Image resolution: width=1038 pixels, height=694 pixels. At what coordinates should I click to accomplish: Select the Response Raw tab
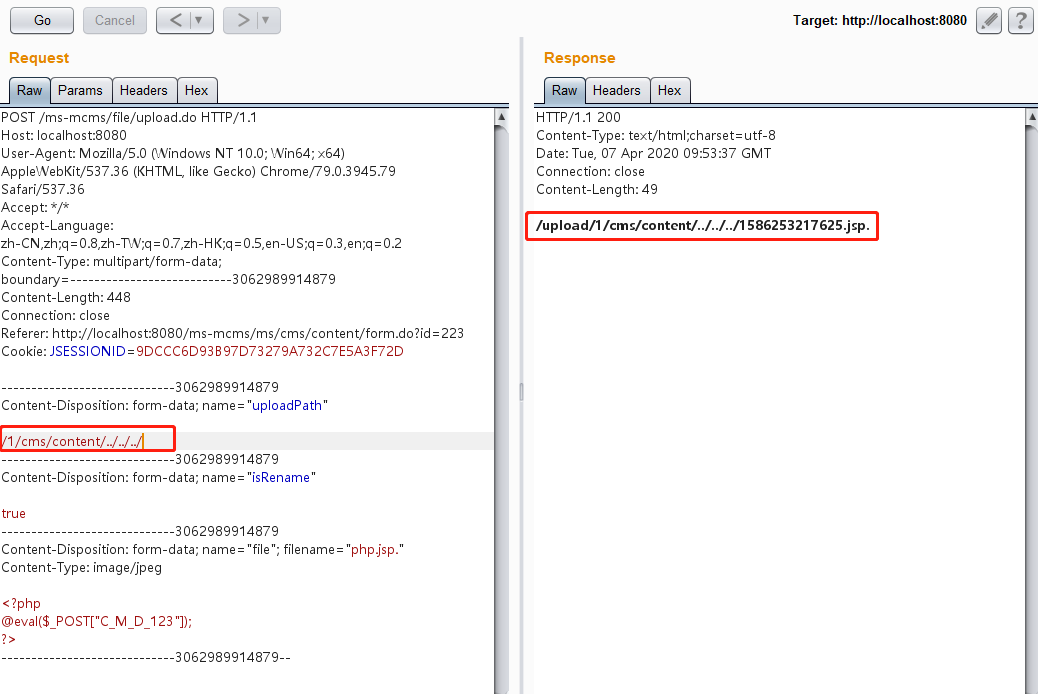click(565, 91)
